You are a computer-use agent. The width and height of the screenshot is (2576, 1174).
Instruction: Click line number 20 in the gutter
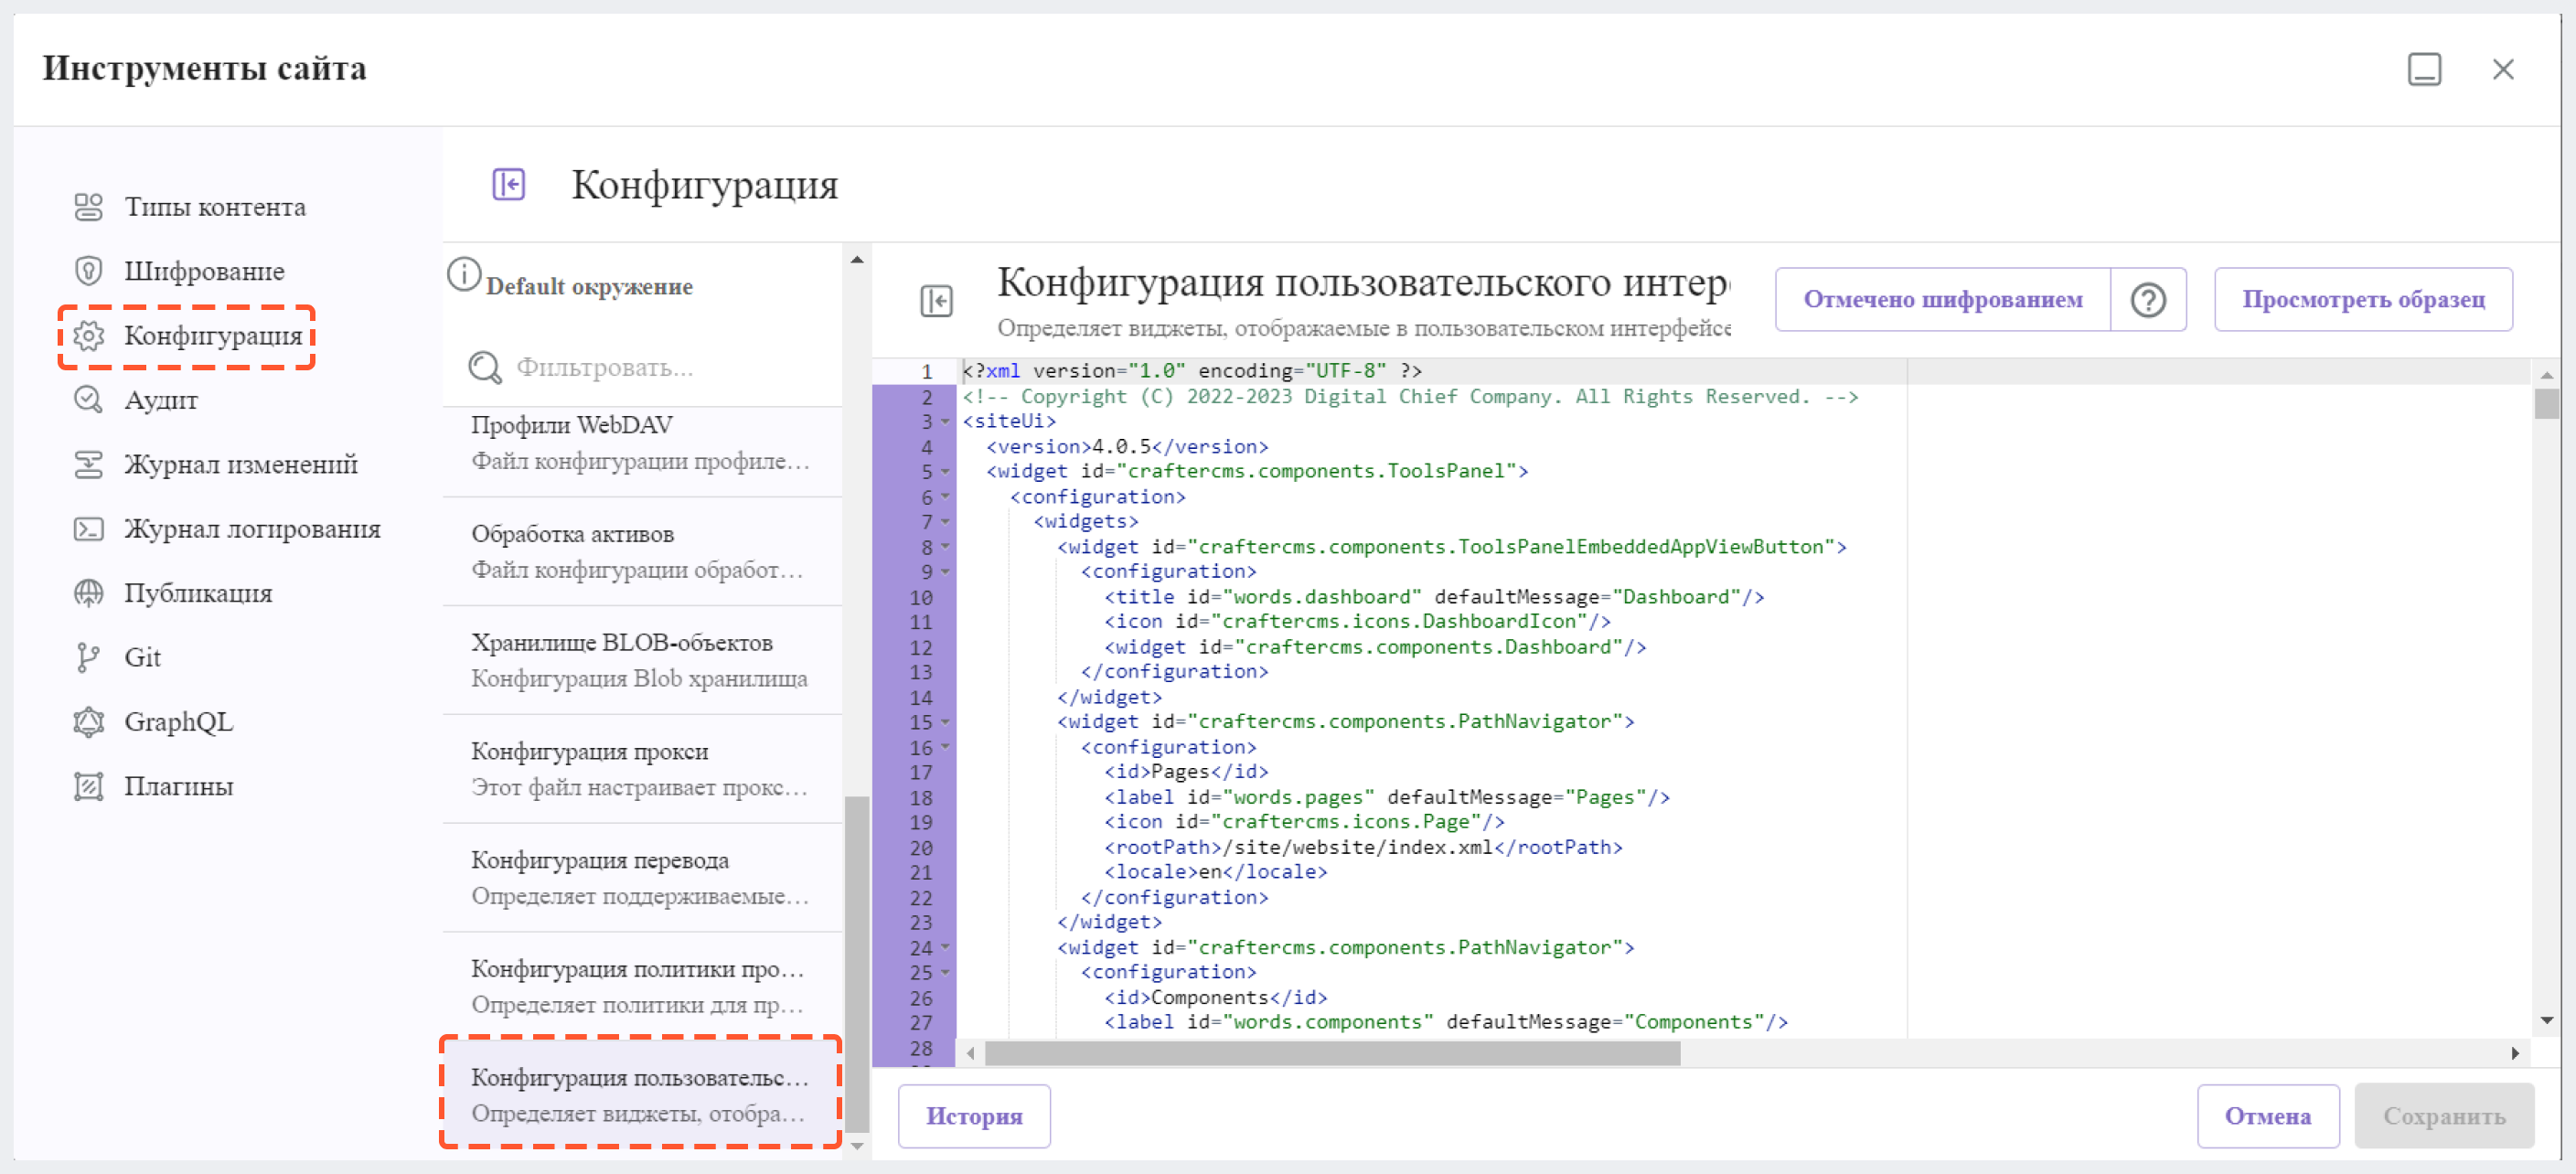click(920, 848)
